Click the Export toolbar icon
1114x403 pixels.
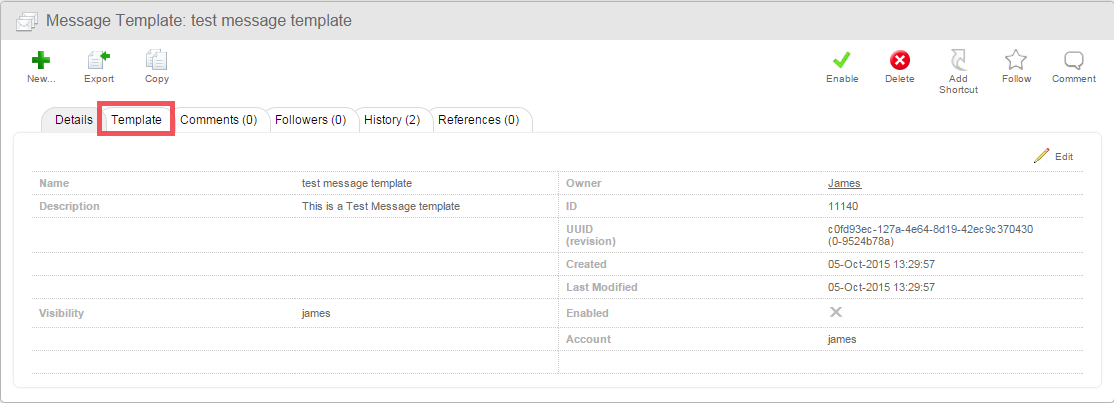(x=98, y=60)
